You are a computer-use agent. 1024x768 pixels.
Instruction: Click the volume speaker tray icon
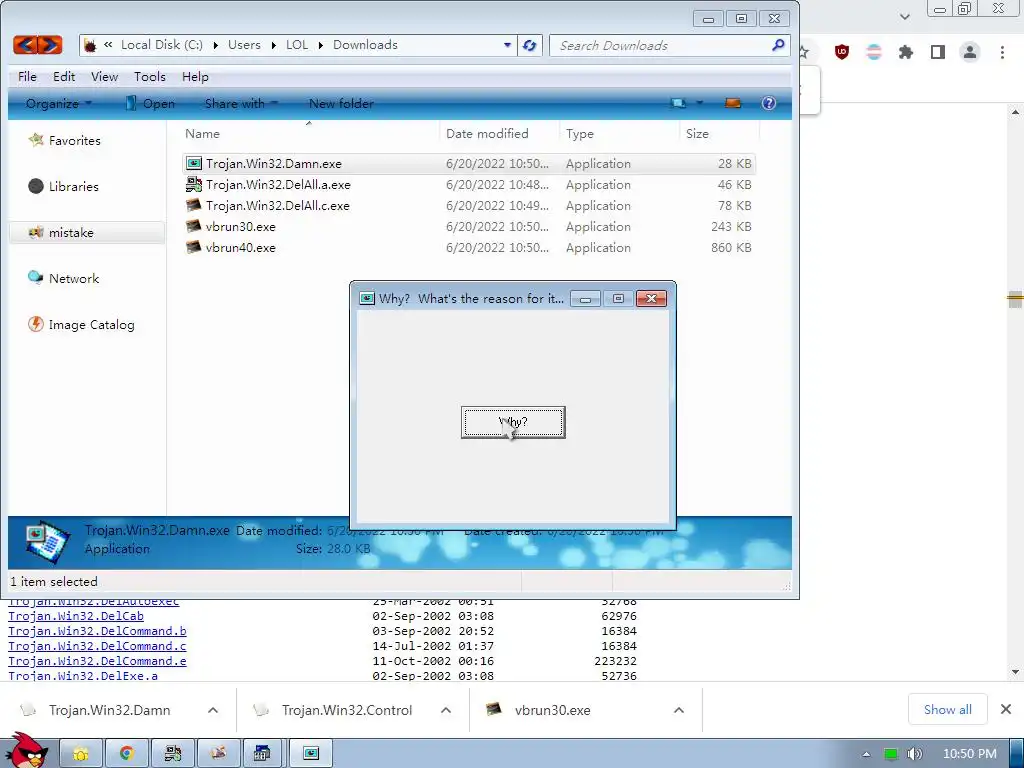(915, 754)
